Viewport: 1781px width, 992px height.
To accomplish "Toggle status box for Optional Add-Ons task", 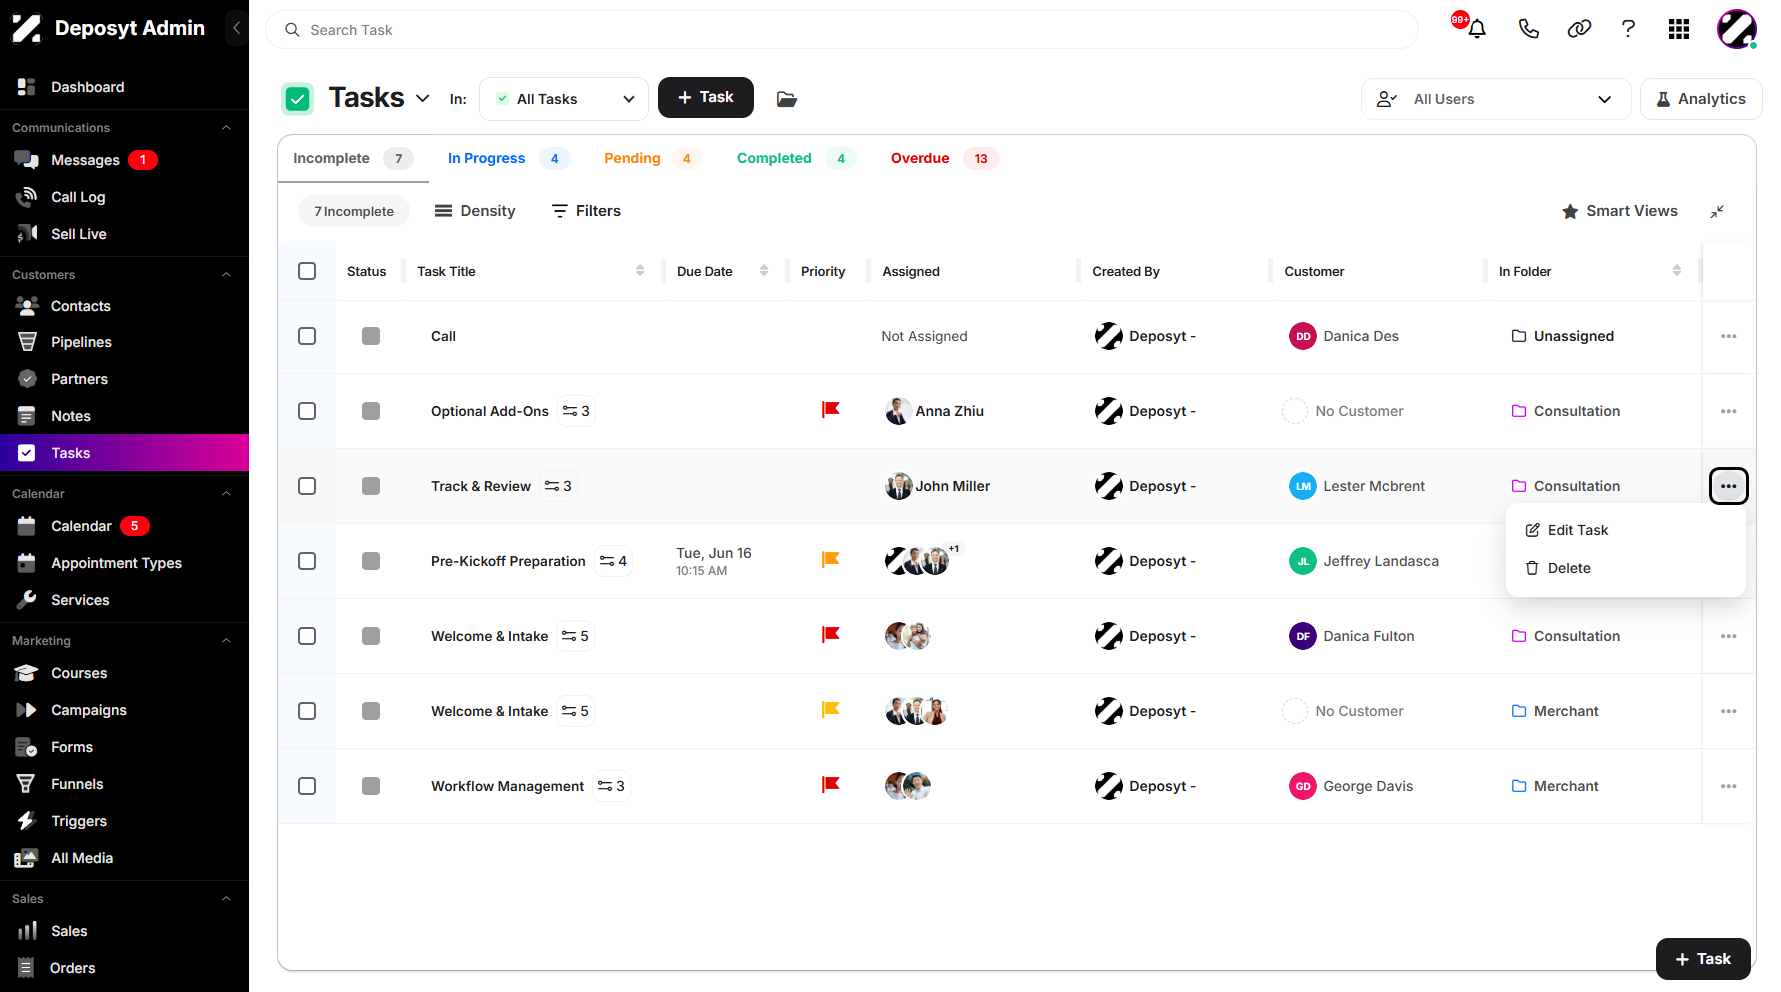I will click(x=371, y=411).
